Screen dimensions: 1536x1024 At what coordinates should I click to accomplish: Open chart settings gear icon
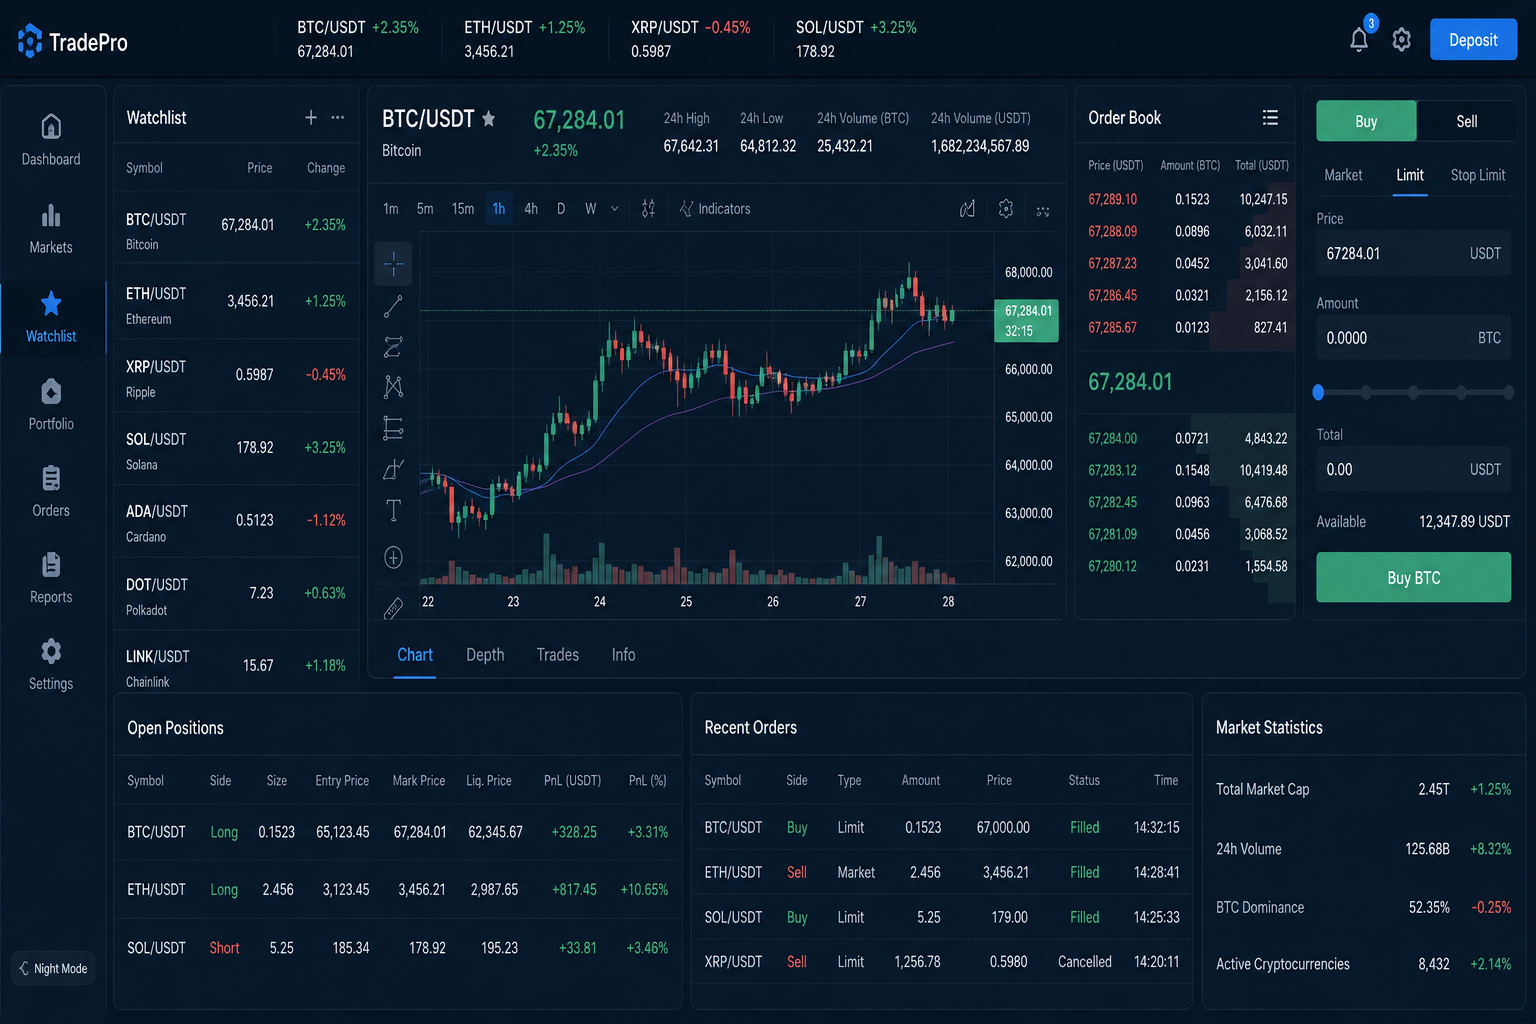[1006, 209]
